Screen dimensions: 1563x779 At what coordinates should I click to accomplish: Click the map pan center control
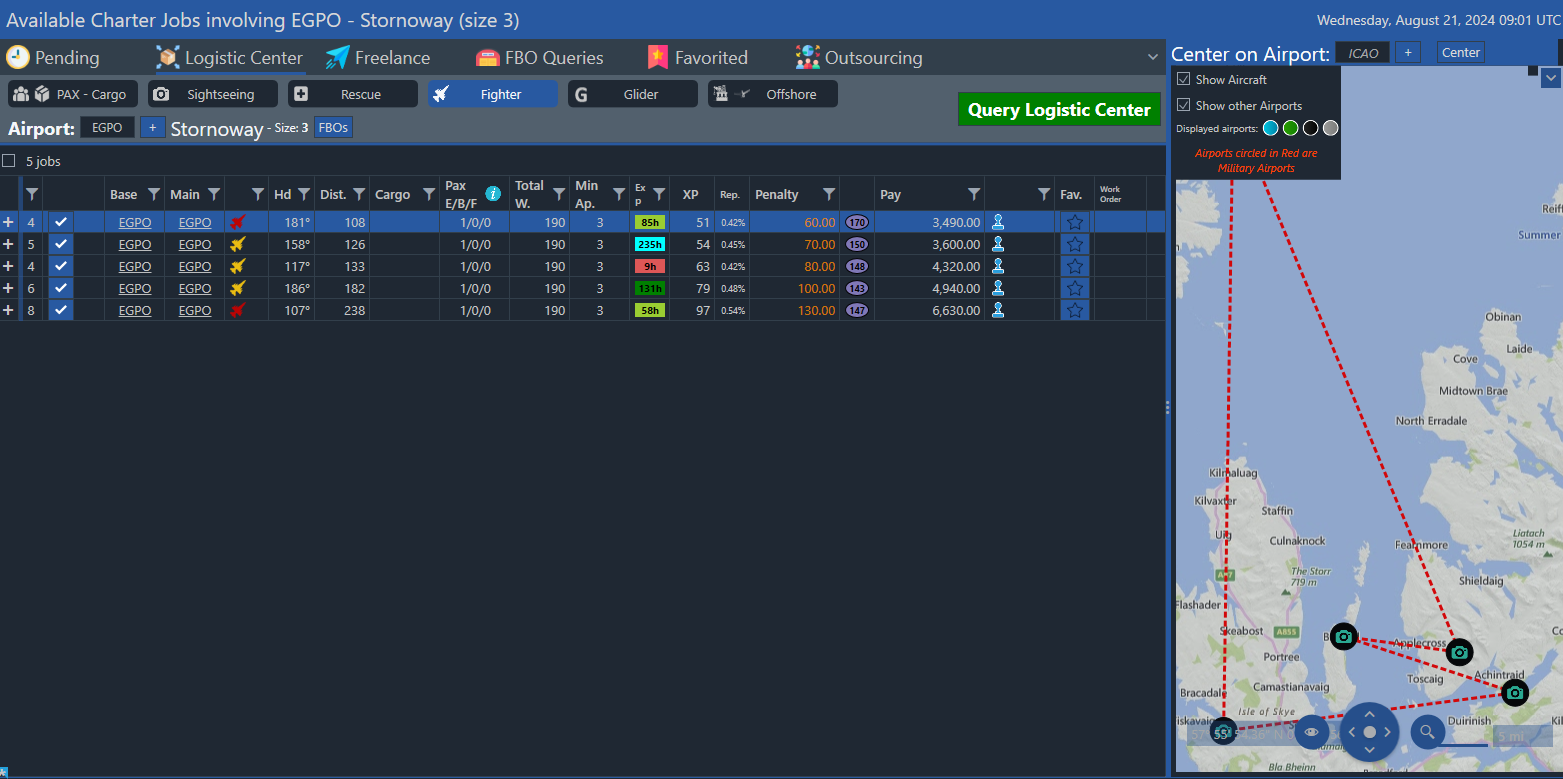[1369, 732]
